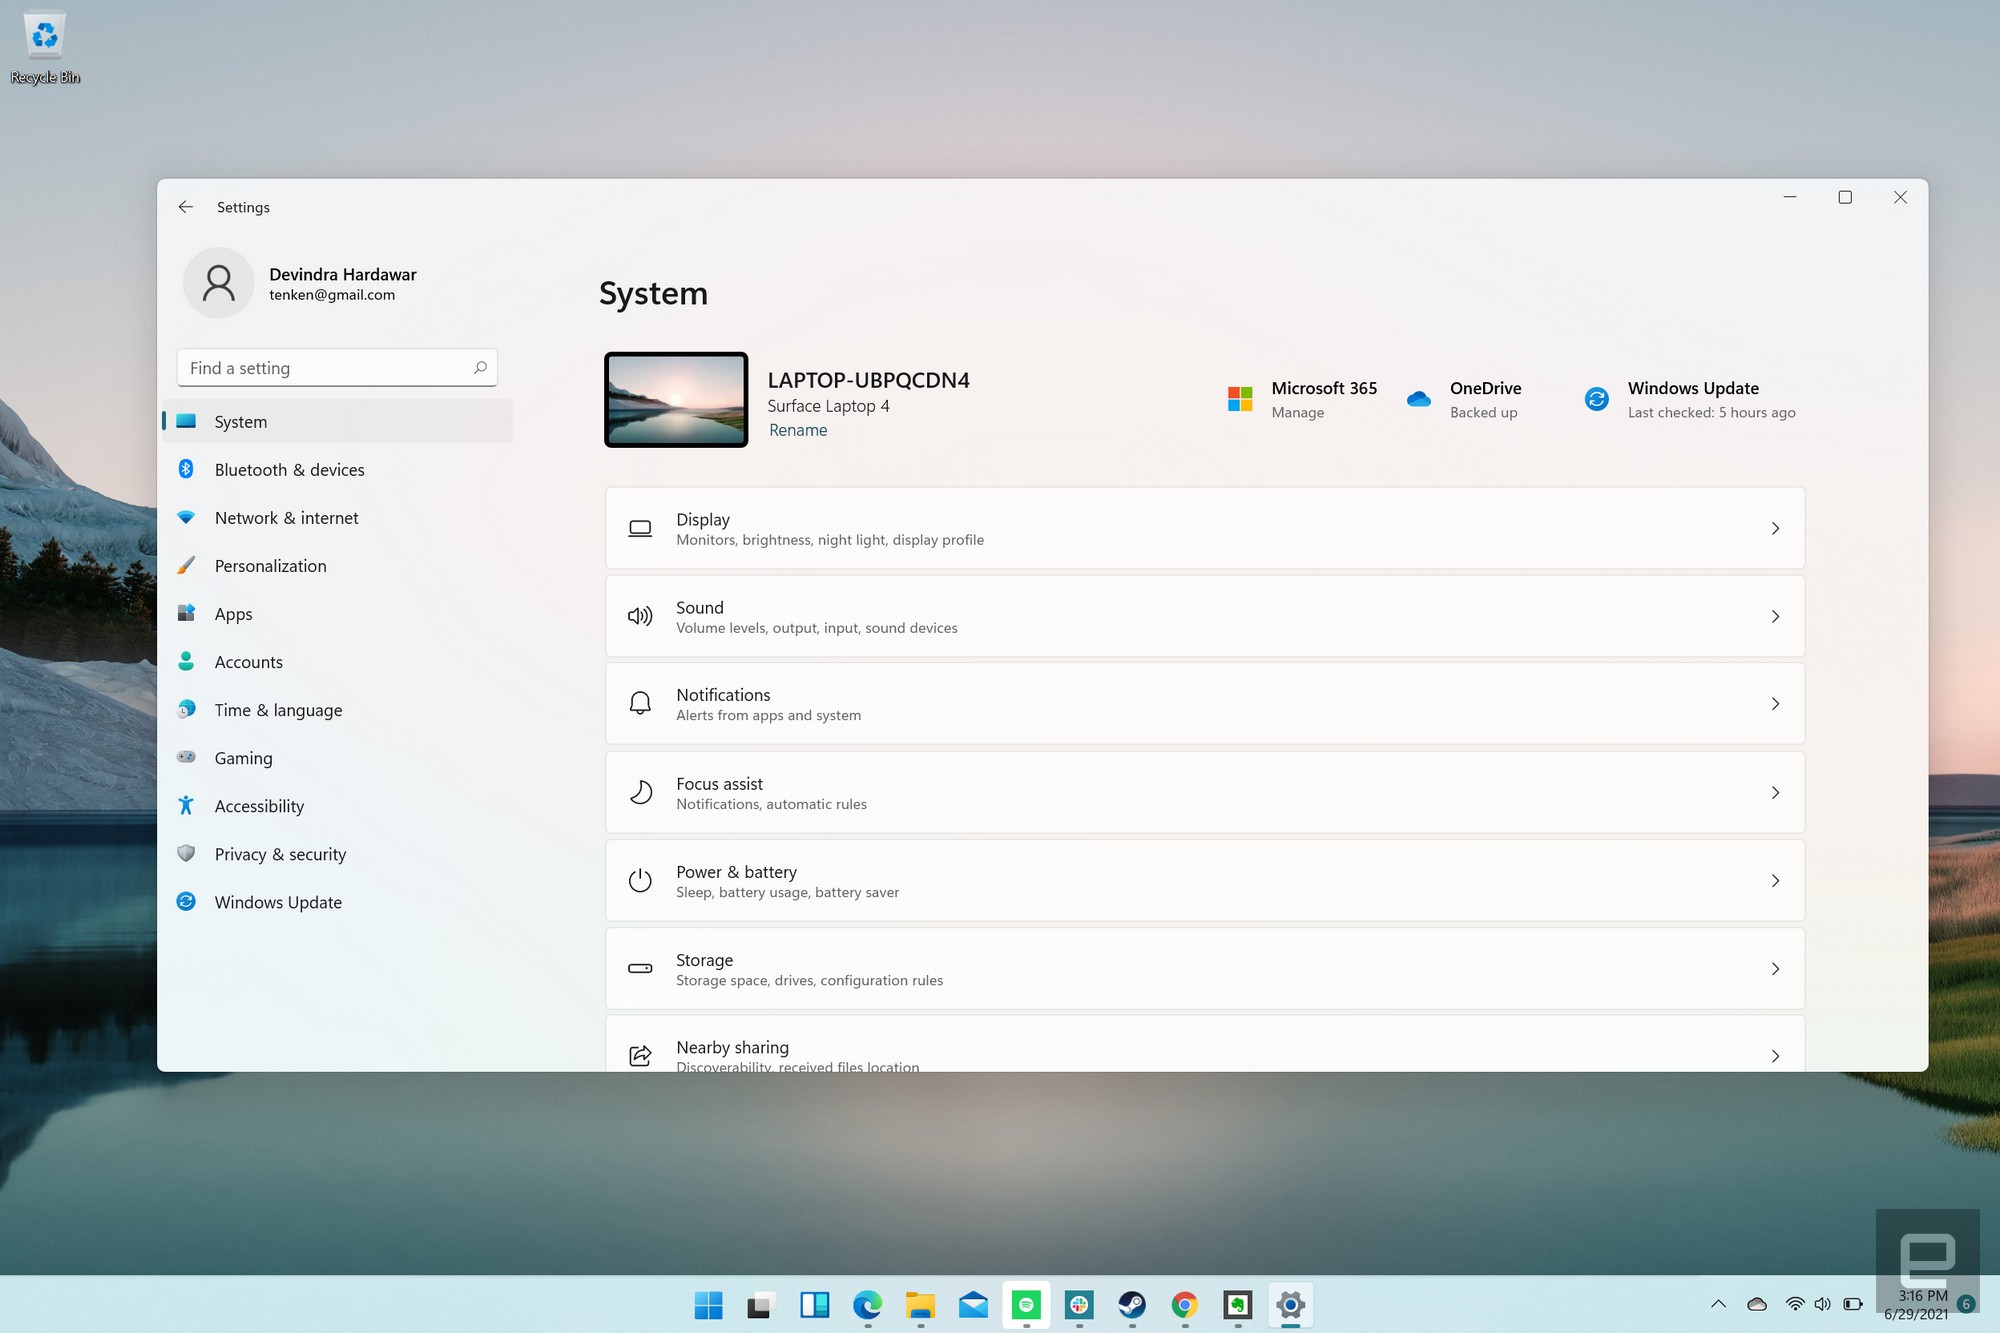This screenshot has height=1333, width=2000.
Task: Open Sound settings for volume and output
Action: (x=1204, y=616)
